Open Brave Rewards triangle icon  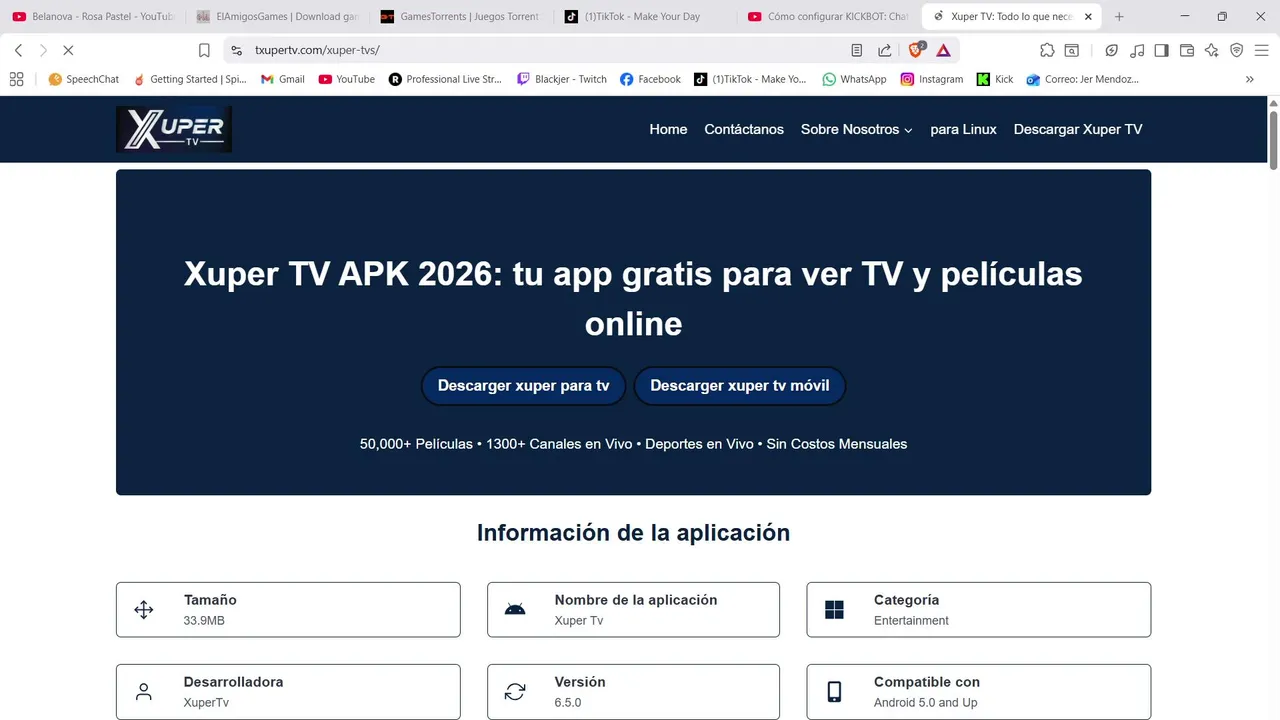[943, 50]
